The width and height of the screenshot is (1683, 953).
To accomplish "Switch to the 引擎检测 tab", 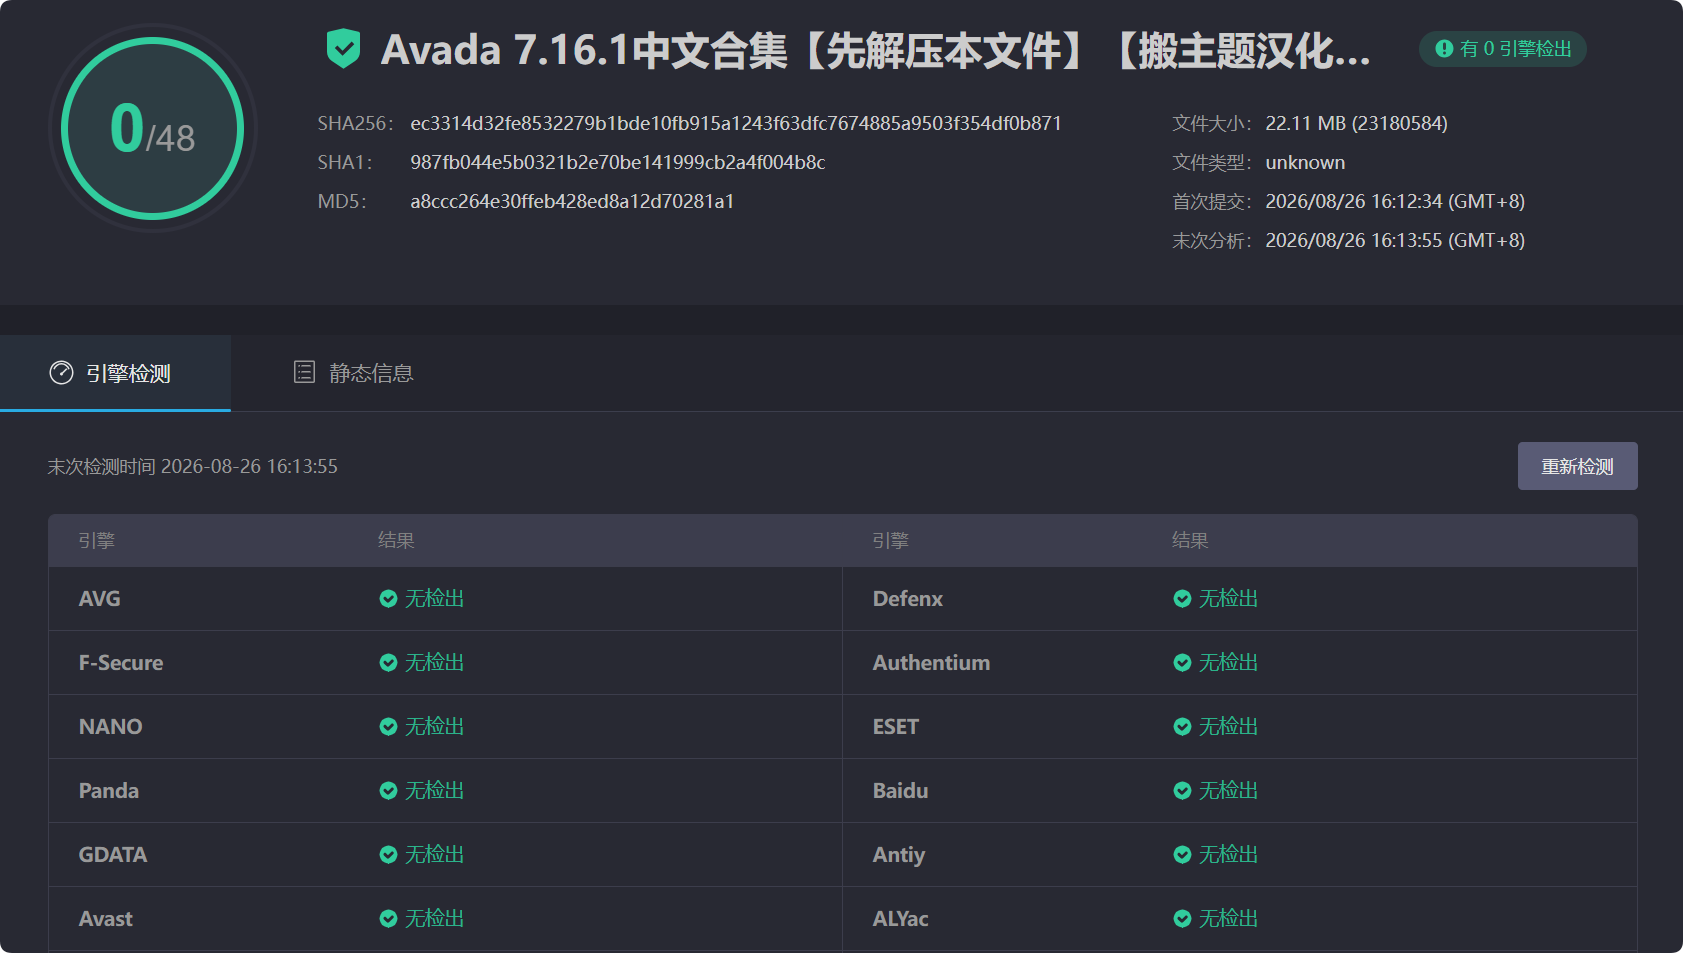I will point(115,373).
